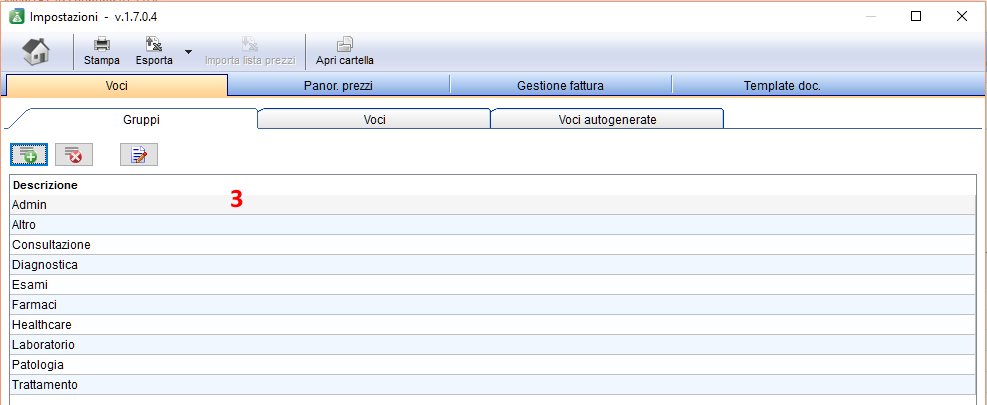Viewport: 987px width, 405px height.
Task: Select the Voci sub-tab
Action: click(x=375, y=120)
